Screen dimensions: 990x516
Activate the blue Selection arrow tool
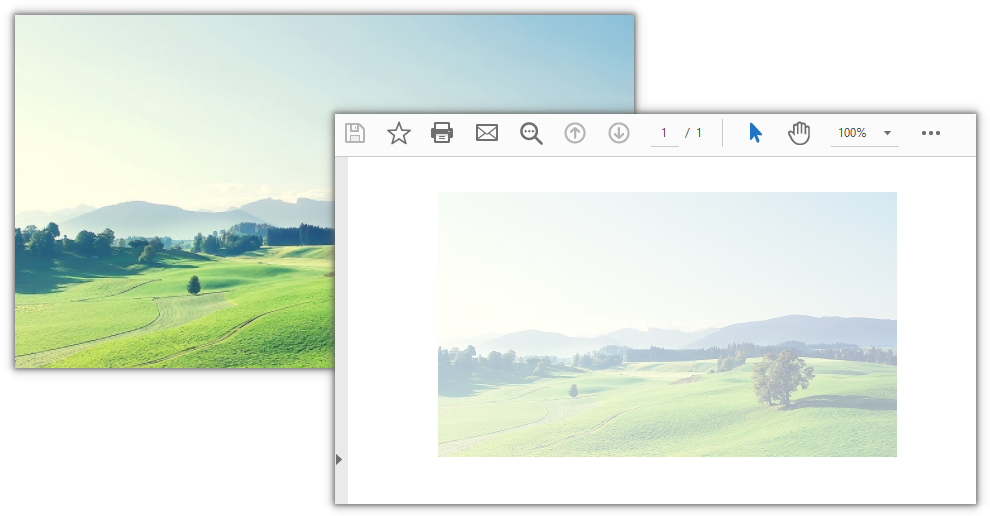pos(755,133)
